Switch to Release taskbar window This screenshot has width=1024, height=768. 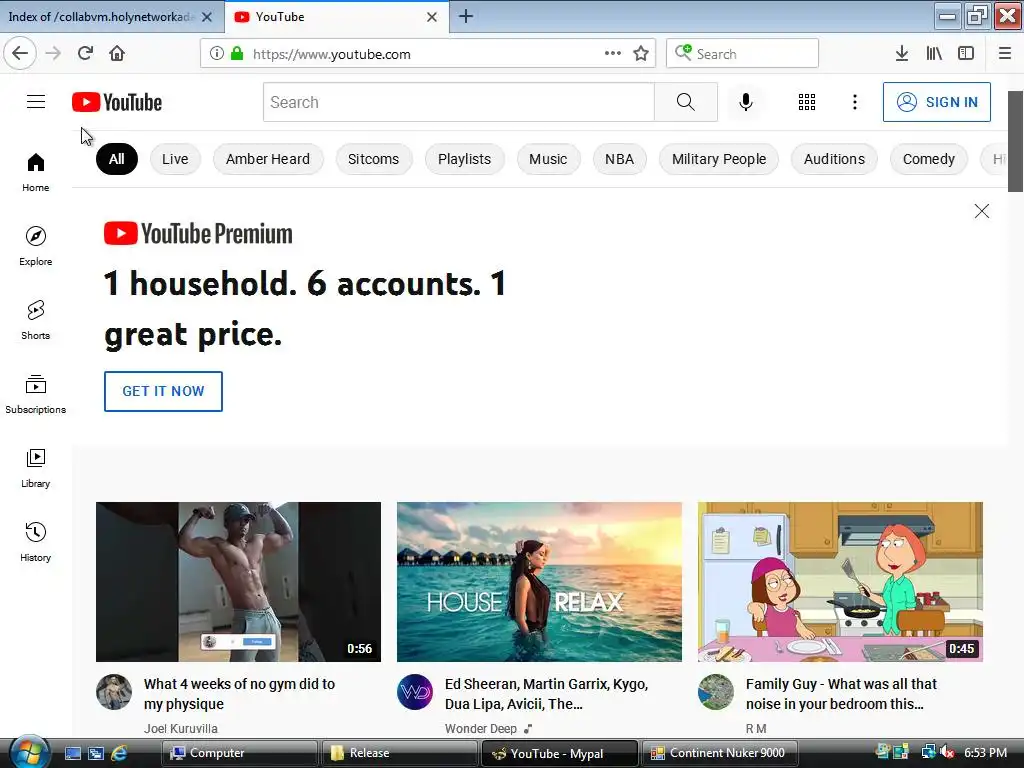tap(398, 753)
